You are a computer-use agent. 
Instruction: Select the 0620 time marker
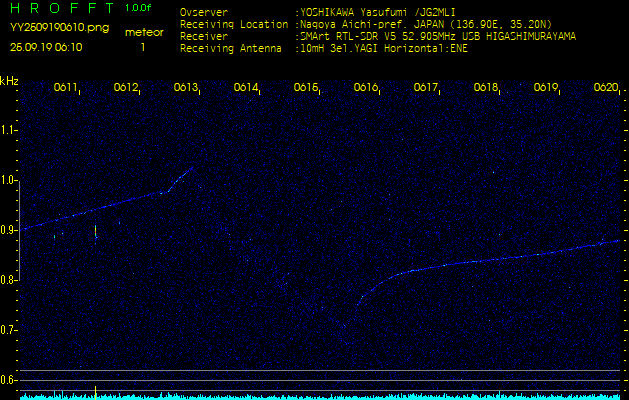[x=606, y=88]
